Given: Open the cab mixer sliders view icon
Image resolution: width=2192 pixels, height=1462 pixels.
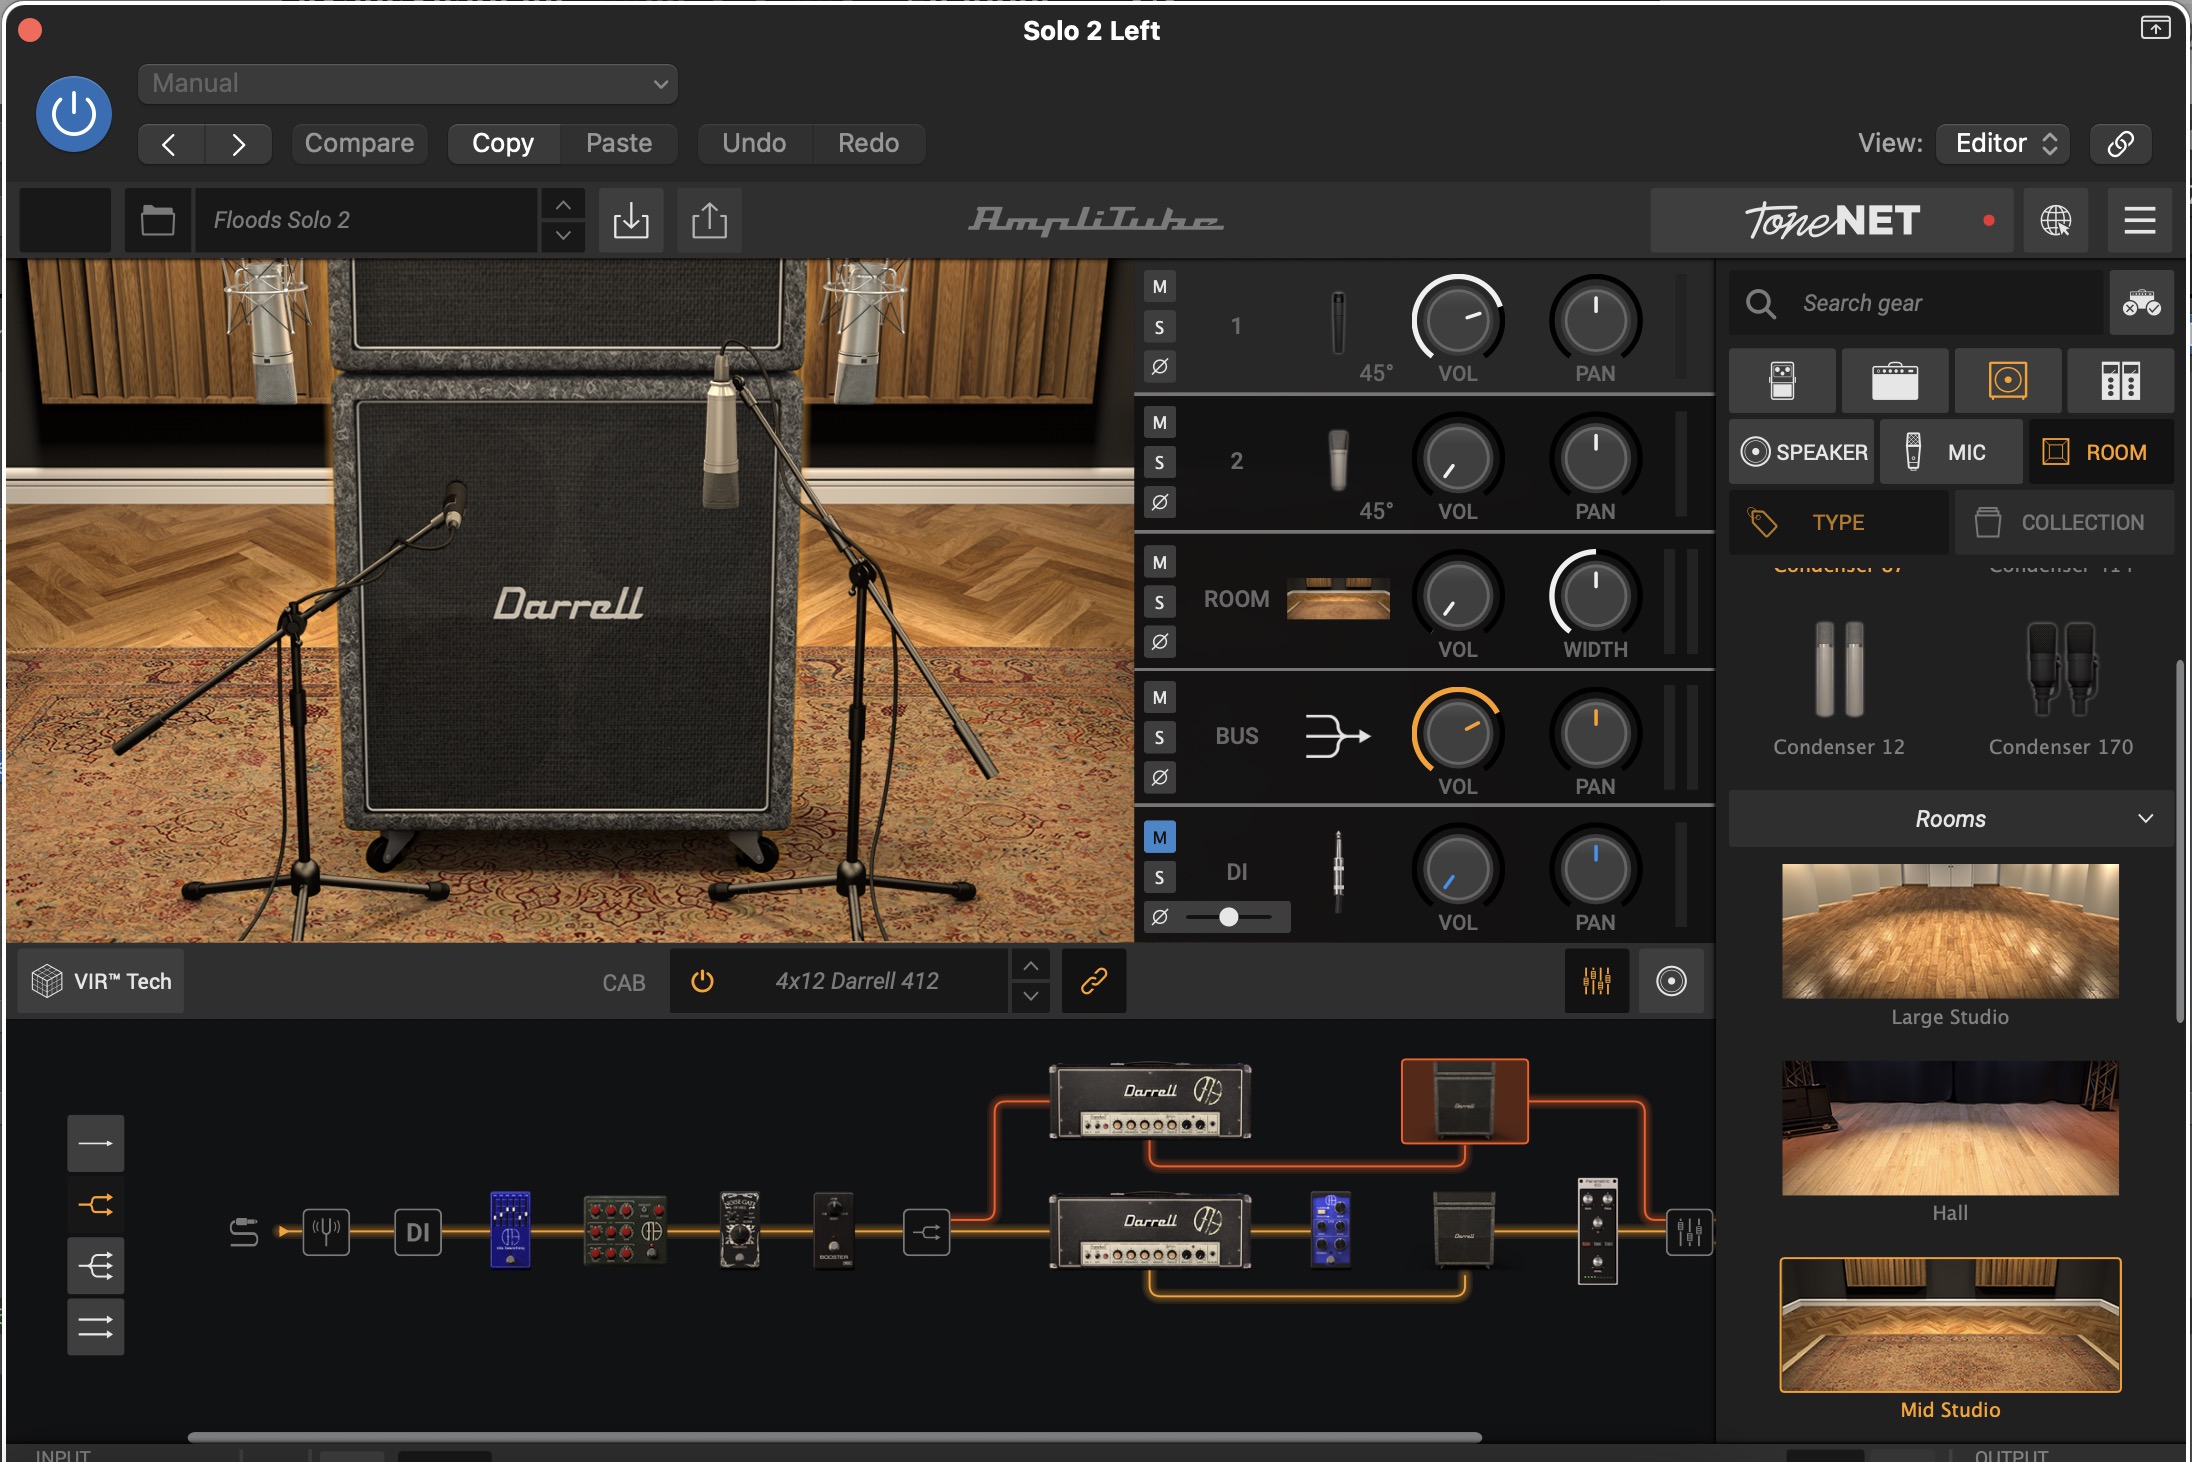Looking at the screenshot, I should (1597, 982).
